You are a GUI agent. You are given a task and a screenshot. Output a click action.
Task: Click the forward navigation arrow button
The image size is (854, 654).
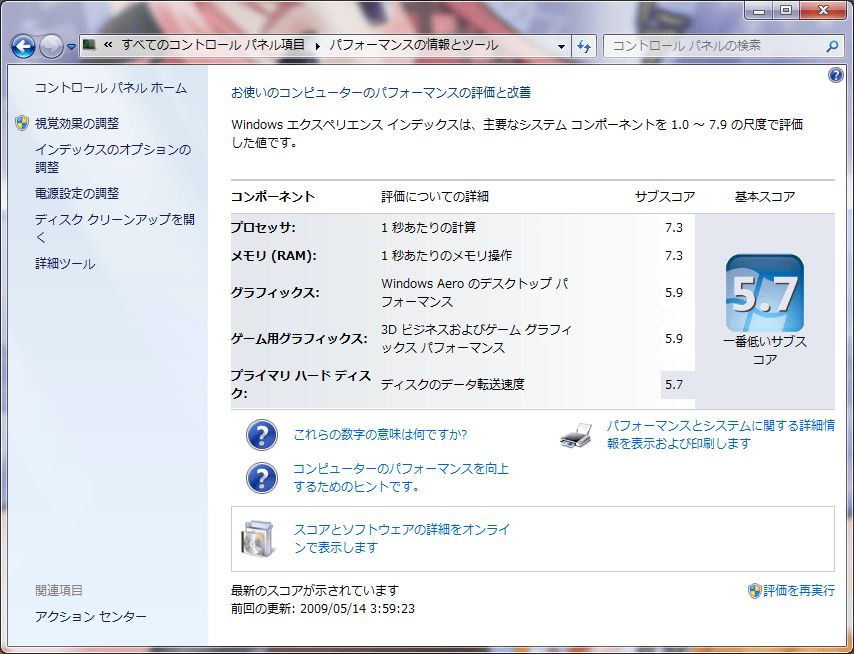coord(51,46)
